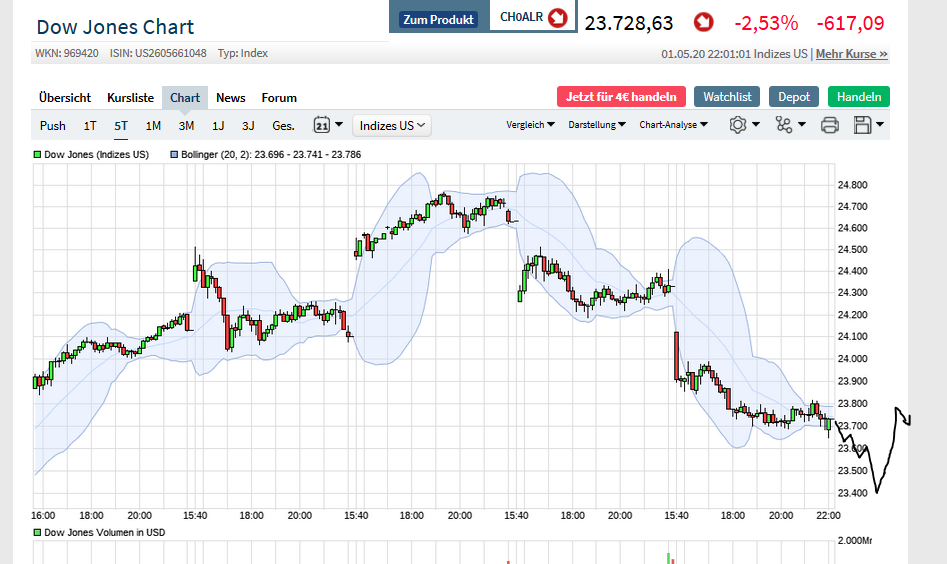
Task: Click the Dow Jones Volumen legend marker
Action: click(37, 533)
